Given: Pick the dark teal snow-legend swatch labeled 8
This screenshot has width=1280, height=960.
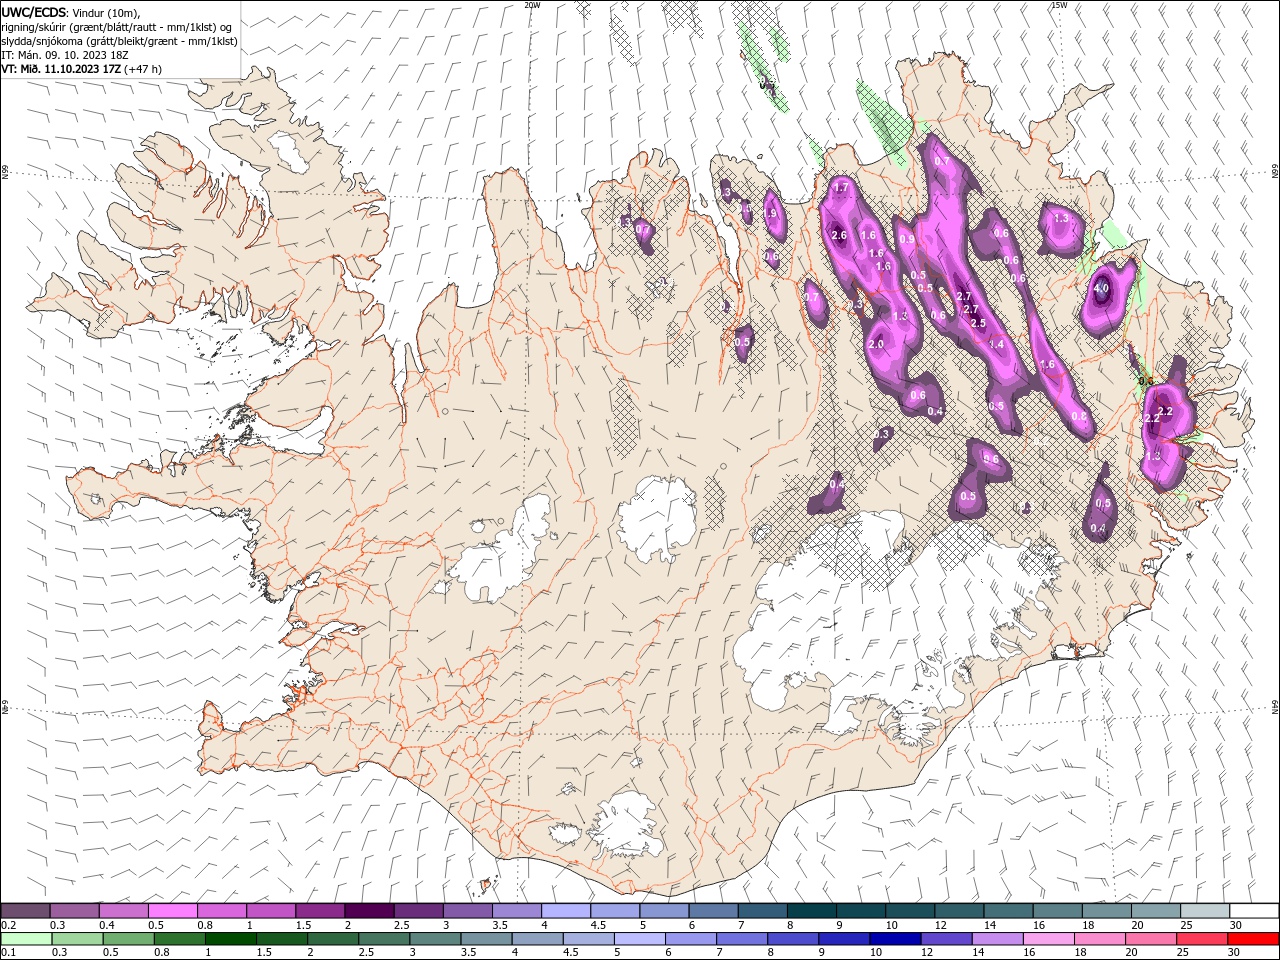Looking at the screenshot, I should (x=812, y=911).
